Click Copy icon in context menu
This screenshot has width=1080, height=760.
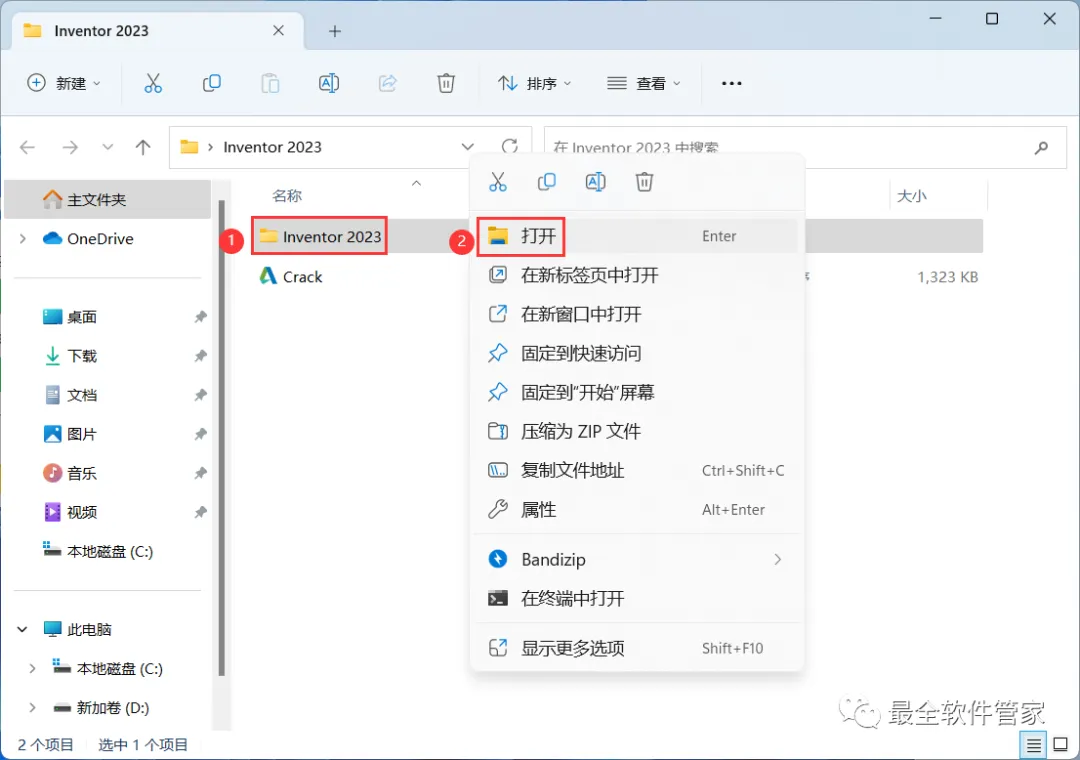[546, 182]
